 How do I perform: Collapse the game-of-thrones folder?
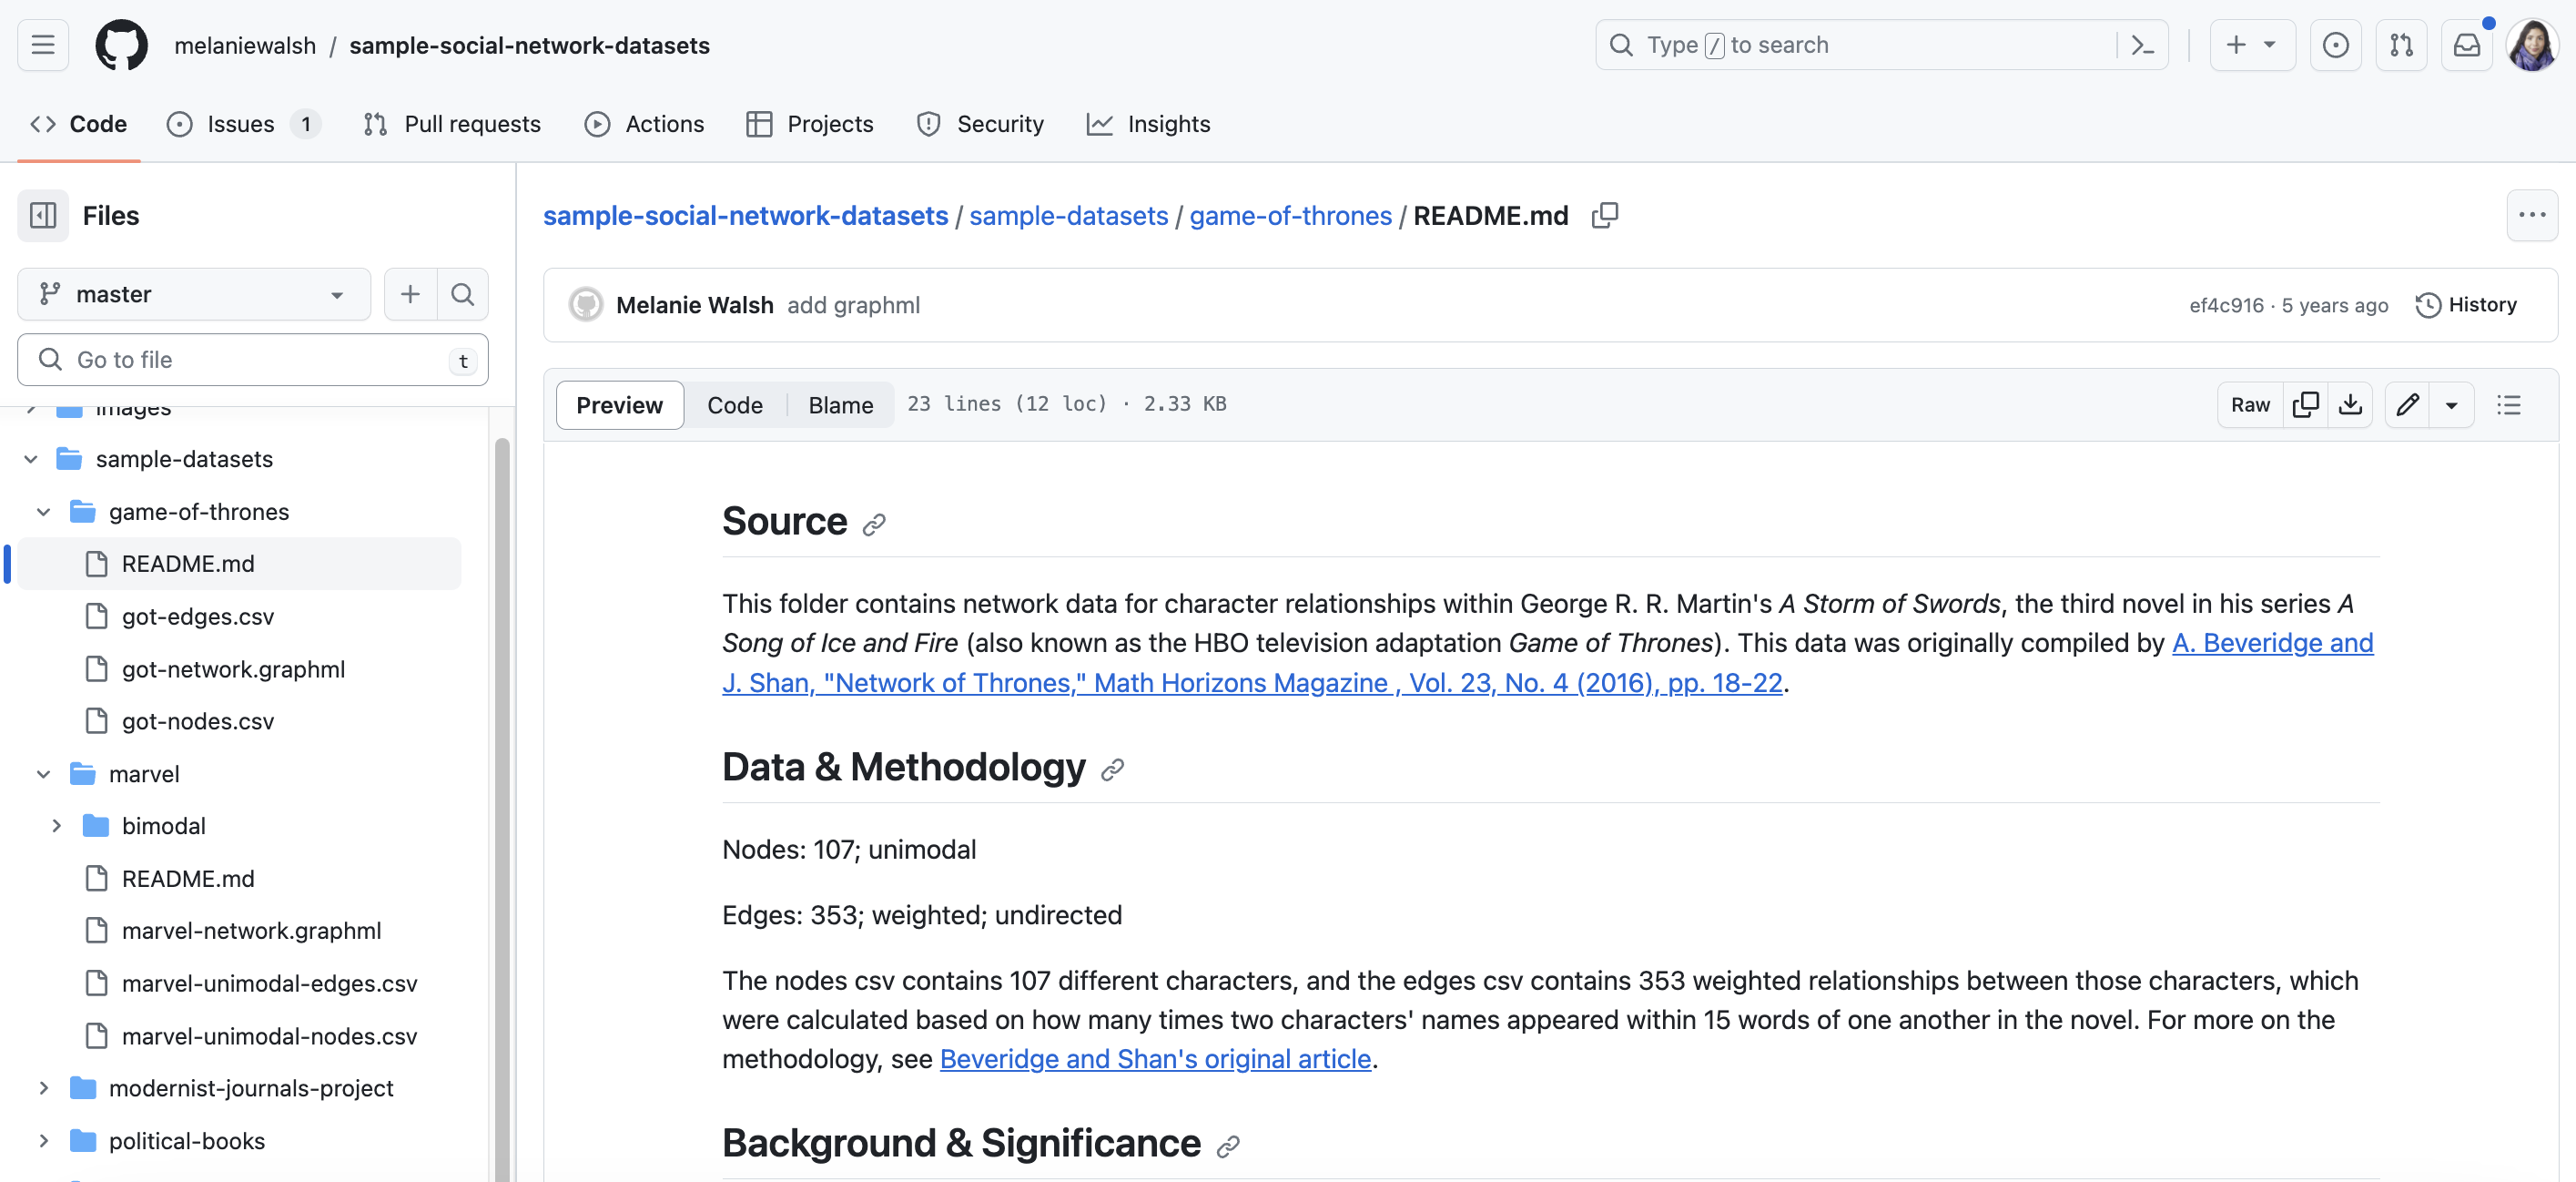pos(43,511)
